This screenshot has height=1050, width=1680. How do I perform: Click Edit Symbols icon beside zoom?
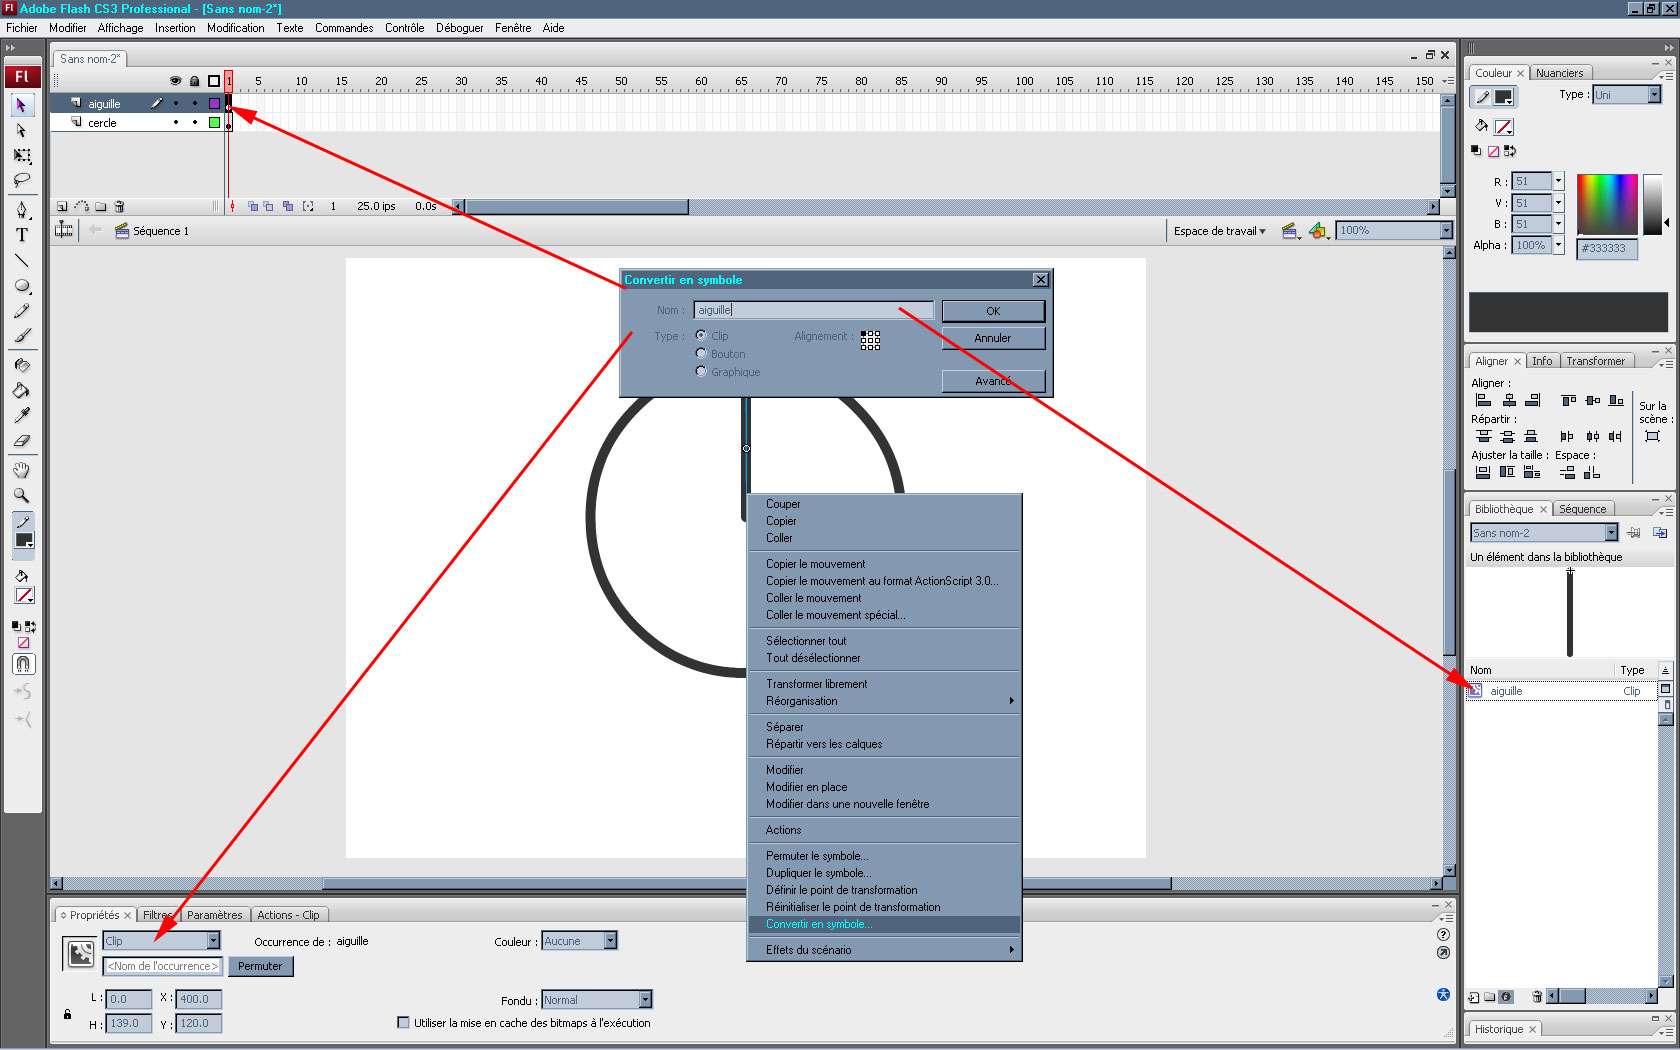click(x=1320, y=231)
